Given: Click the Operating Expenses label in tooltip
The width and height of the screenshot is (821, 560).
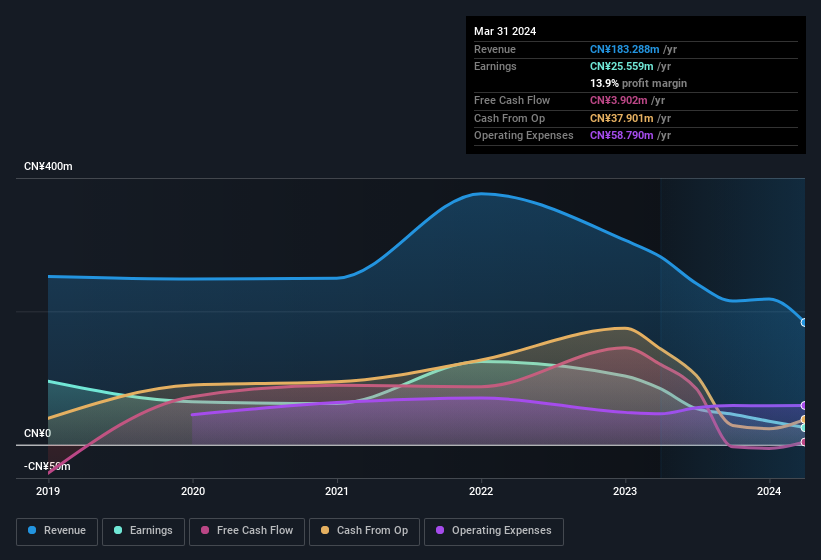Looking at the screenshot, I should point(524,136).
